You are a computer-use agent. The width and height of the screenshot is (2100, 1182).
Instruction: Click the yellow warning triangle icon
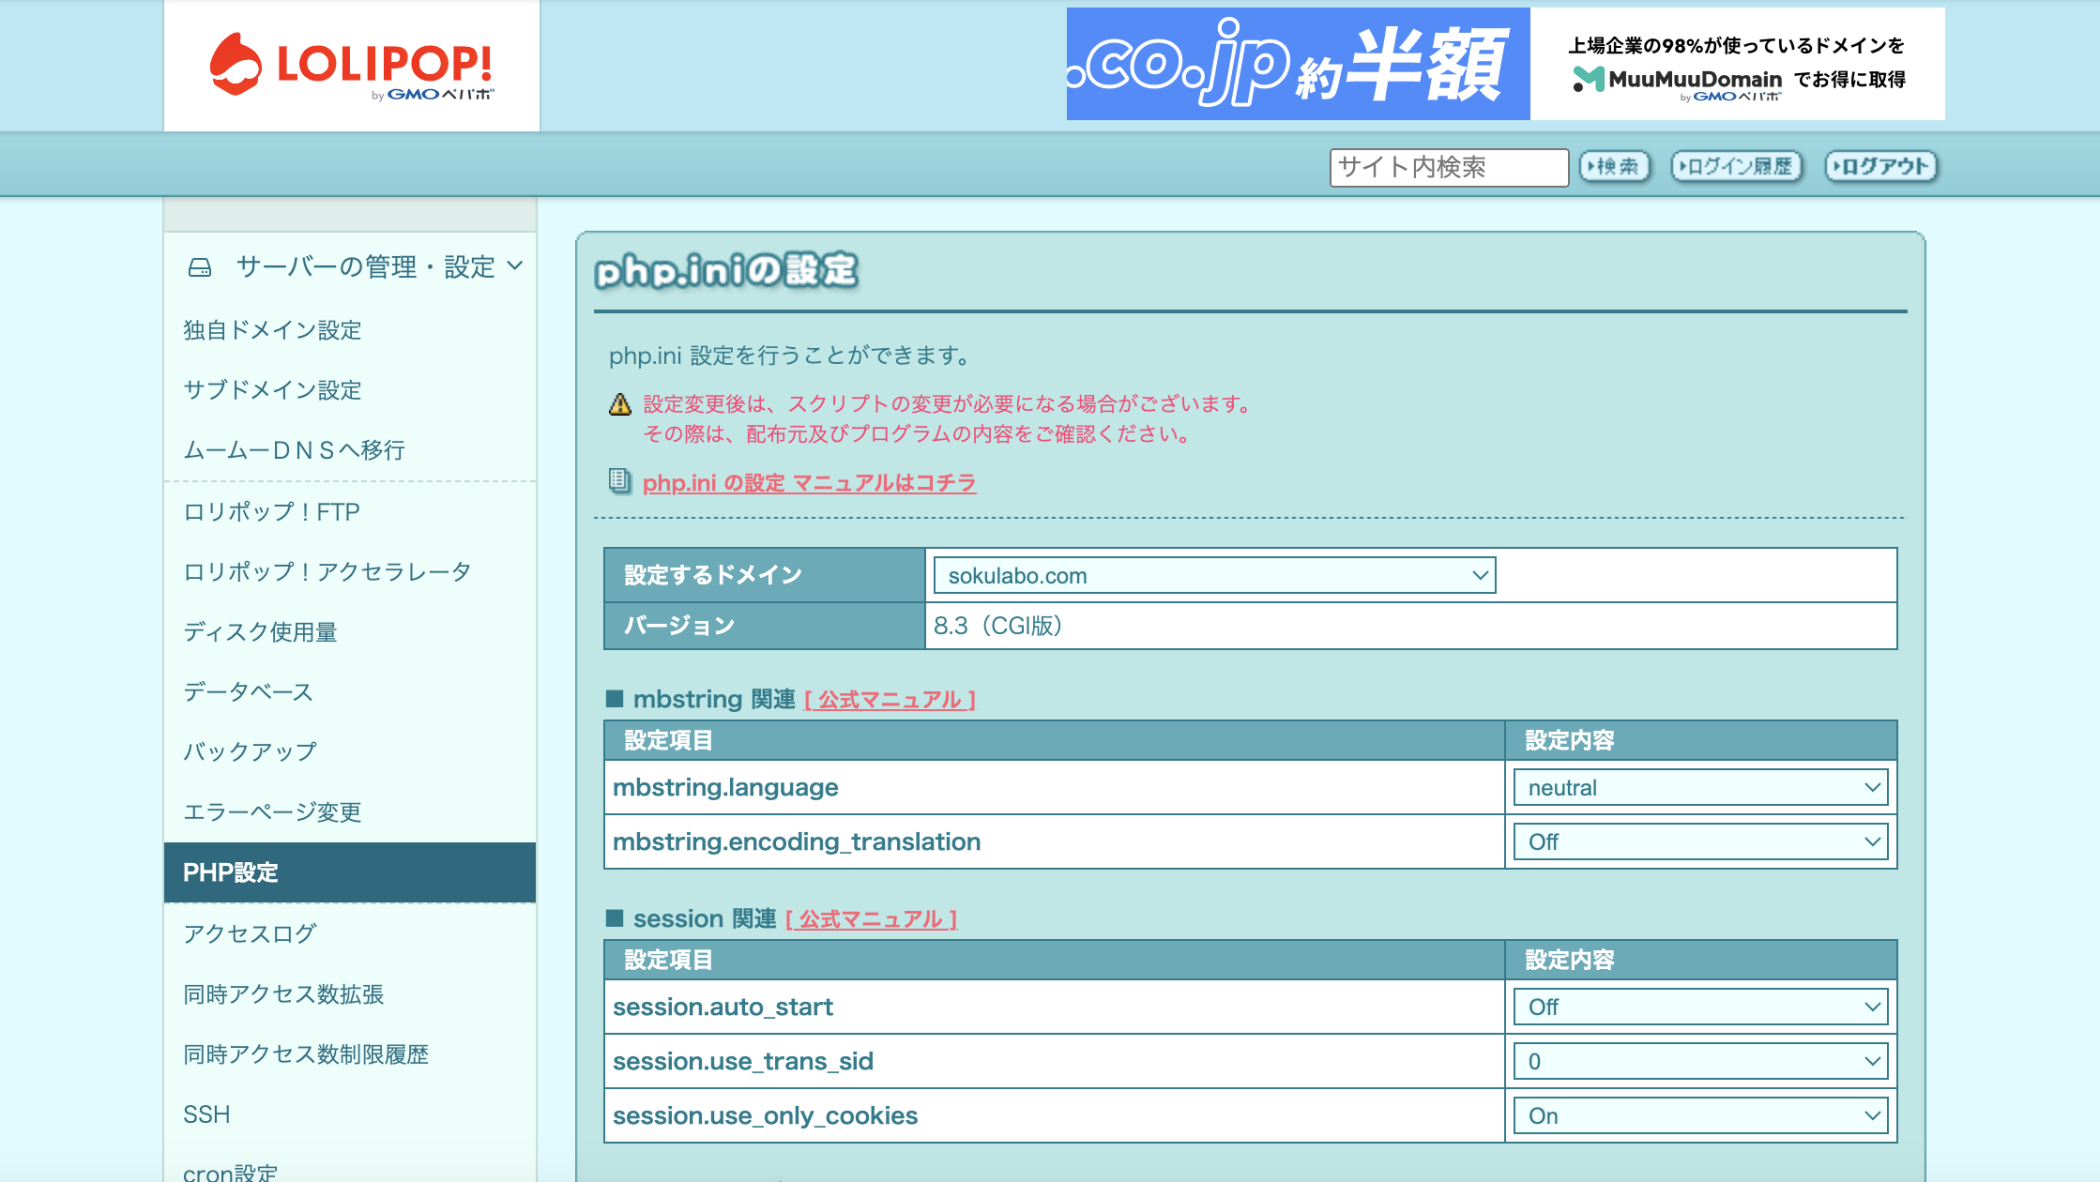(620, 404)
